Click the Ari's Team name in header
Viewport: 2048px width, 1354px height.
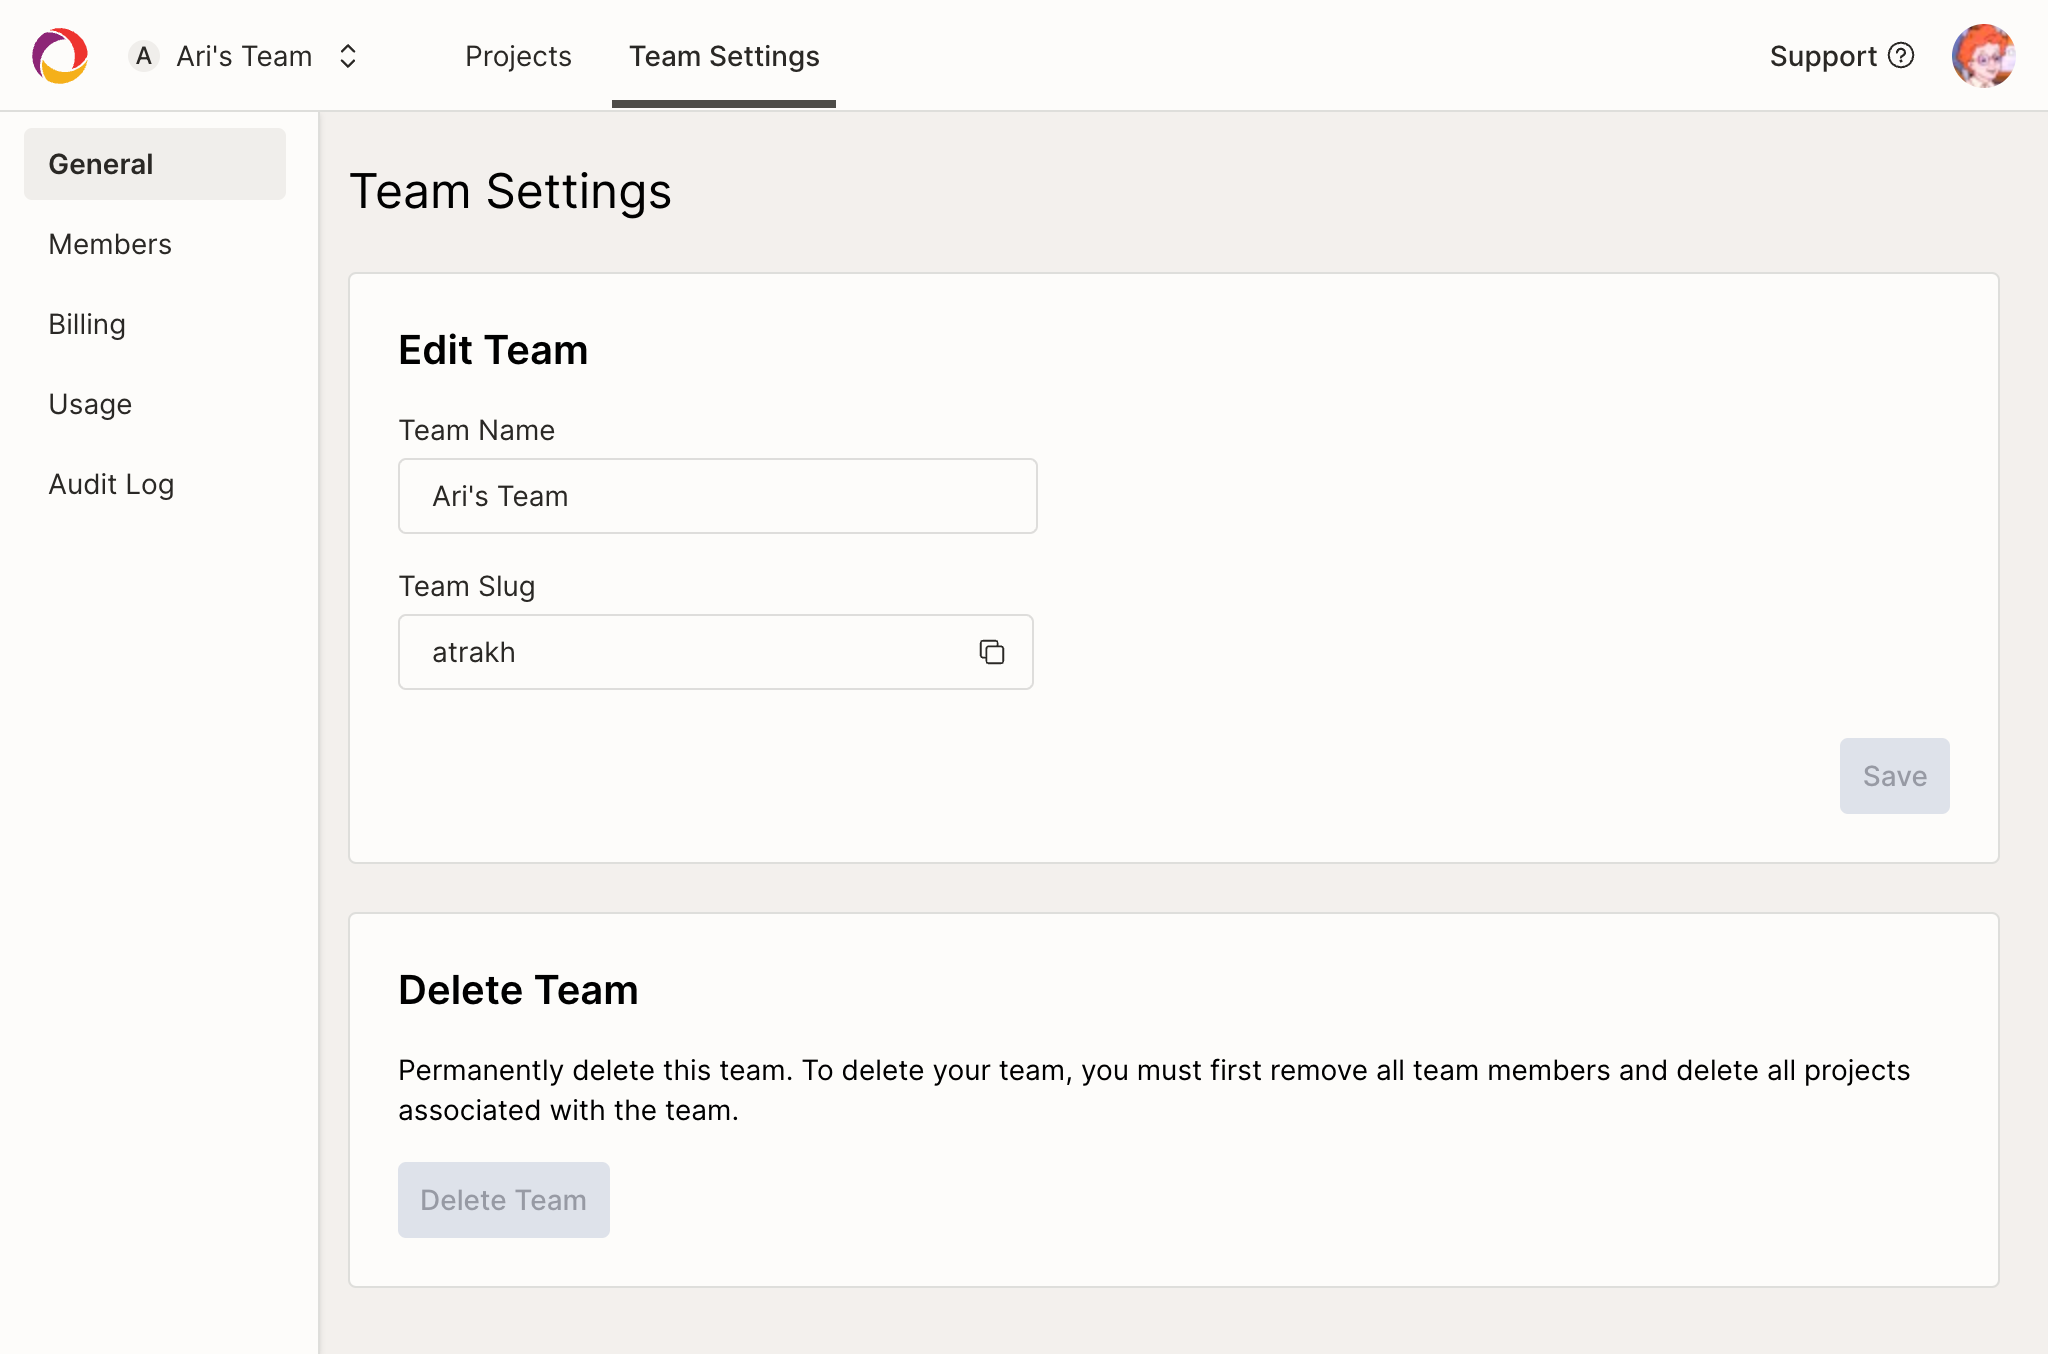pos(244,56)
